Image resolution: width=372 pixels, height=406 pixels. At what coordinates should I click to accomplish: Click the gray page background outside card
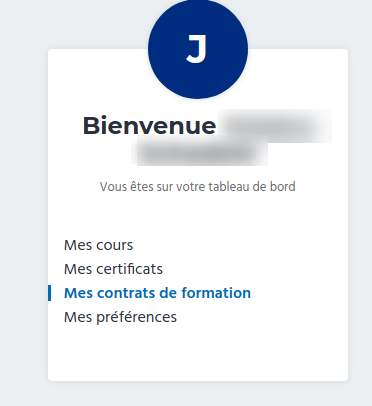click(x=23, y=200)
